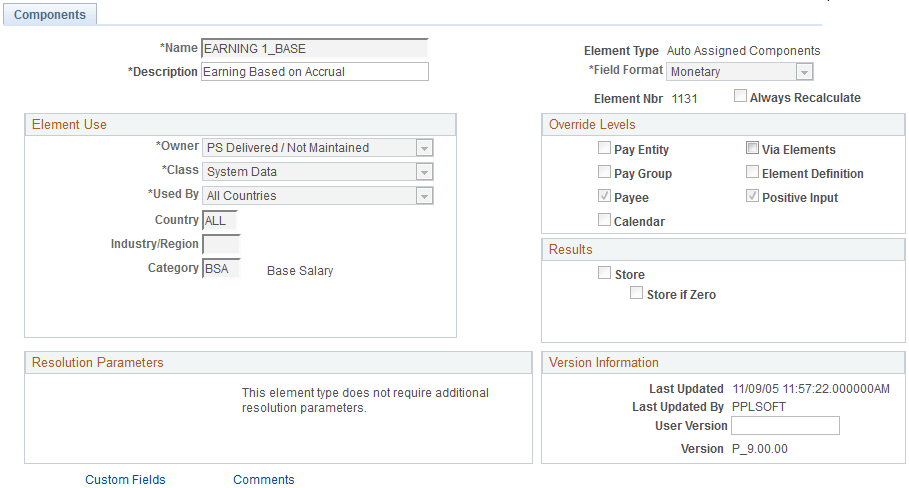Click into the Description text field
The width and height of the screenshot is (909, 488).
[315, 72]
